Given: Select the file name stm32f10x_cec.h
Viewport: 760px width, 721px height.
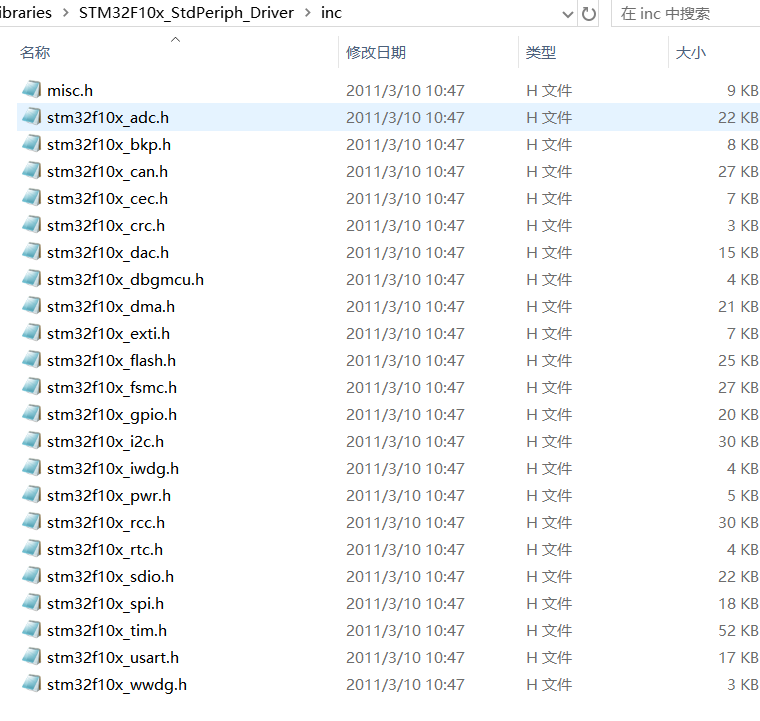Looking at the screenshot, I should coord(107,199).
